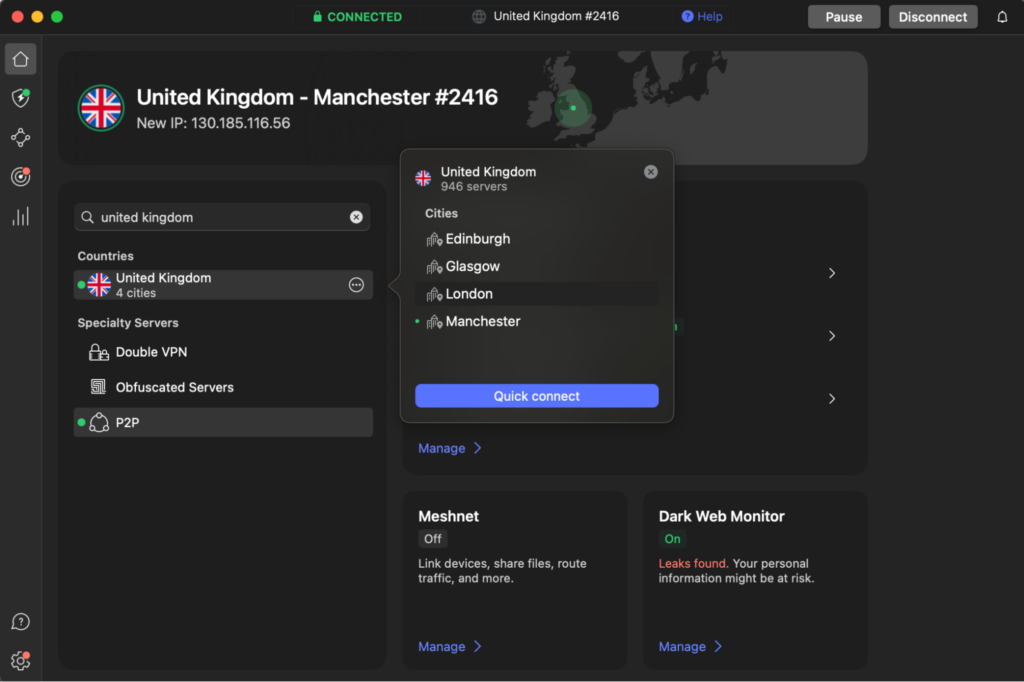Expand the second chevron row on right

click(x=831, y=336)
